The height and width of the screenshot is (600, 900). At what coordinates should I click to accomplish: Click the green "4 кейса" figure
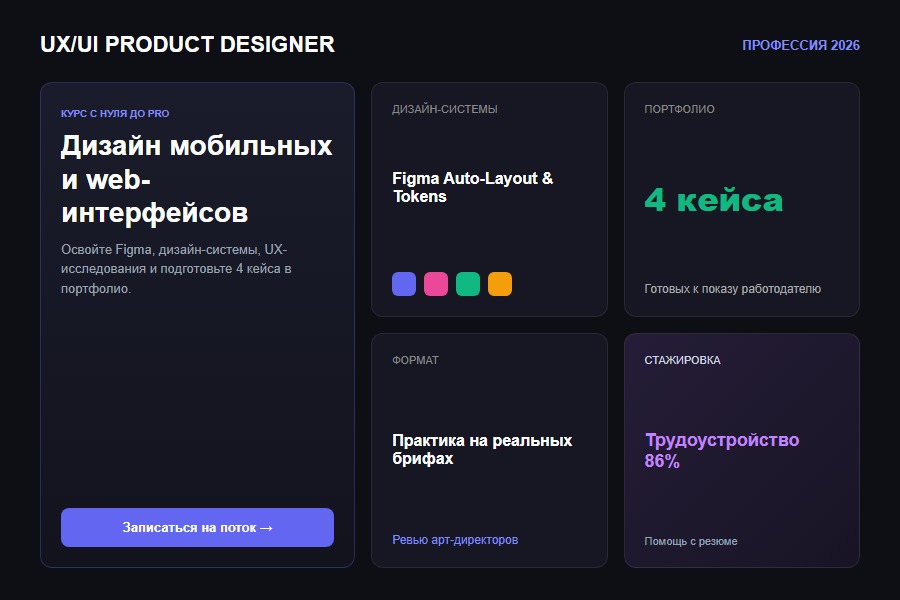[713, 200]
